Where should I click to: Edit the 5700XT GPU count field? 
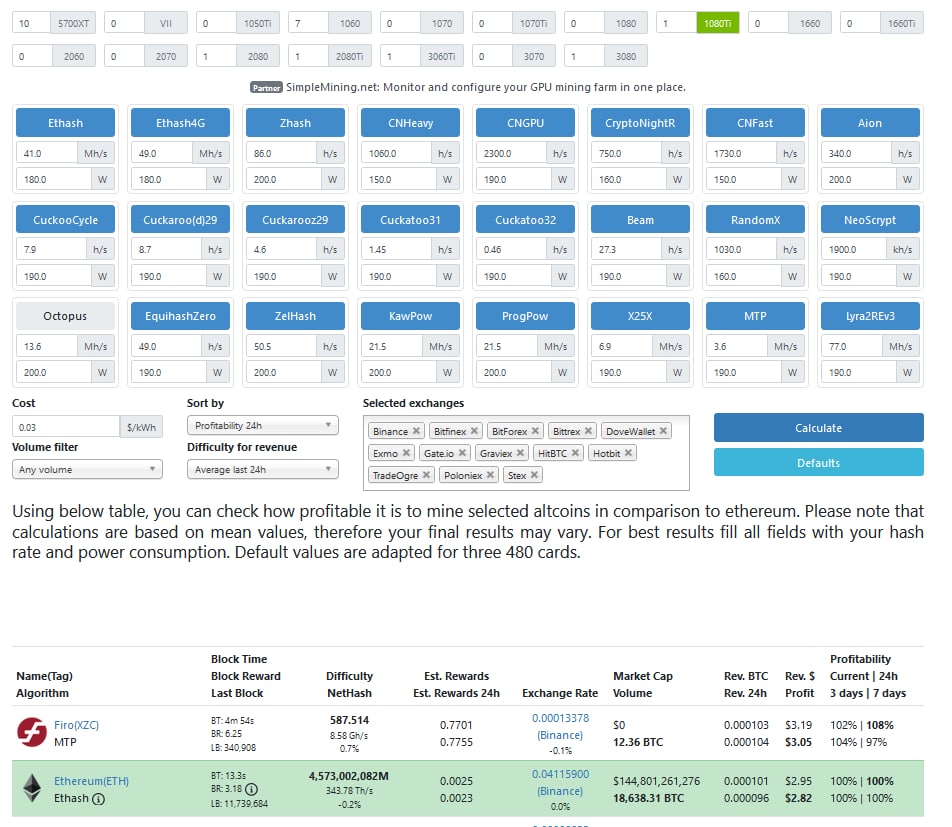click(32, 23)
